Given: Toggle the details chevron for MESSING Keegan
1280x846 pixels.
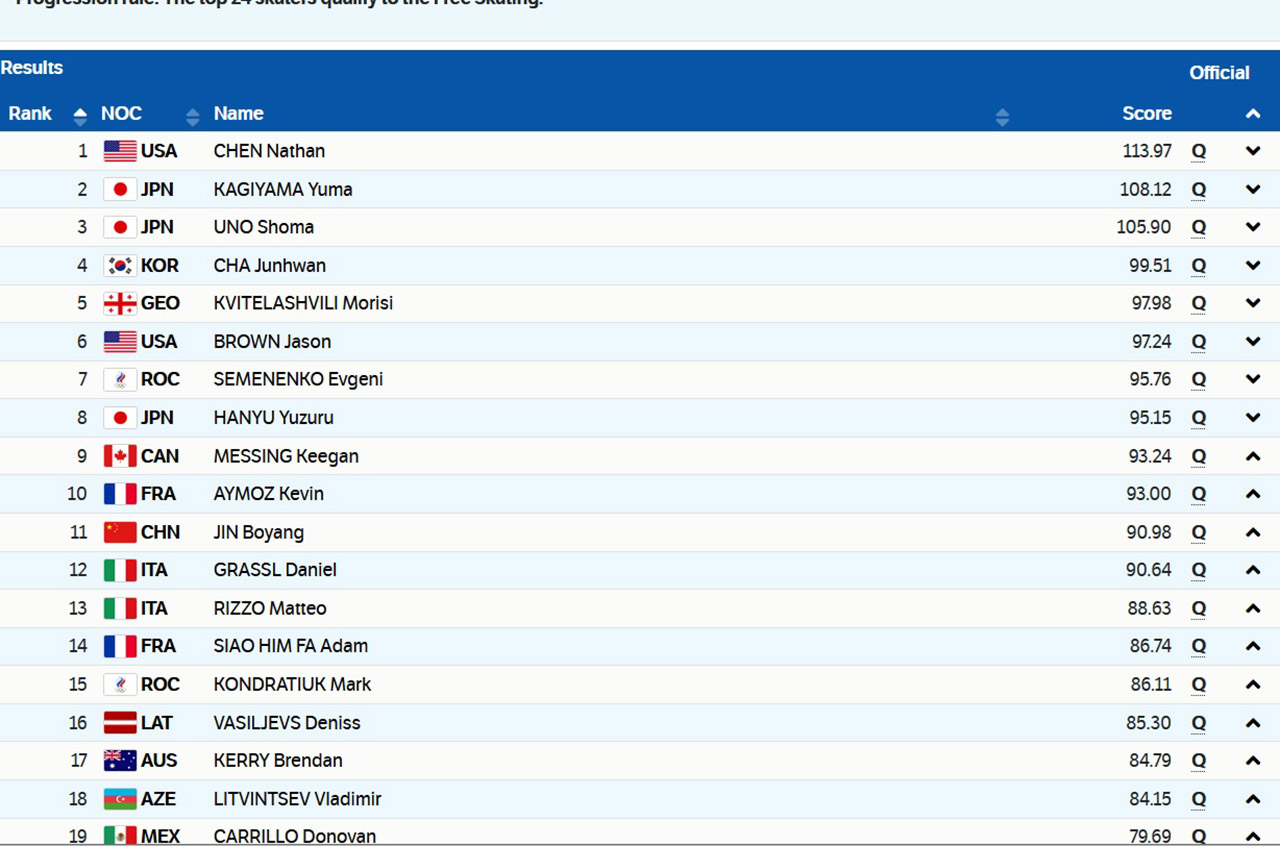Looking at the screenshot, I should tap(1253, 456).
